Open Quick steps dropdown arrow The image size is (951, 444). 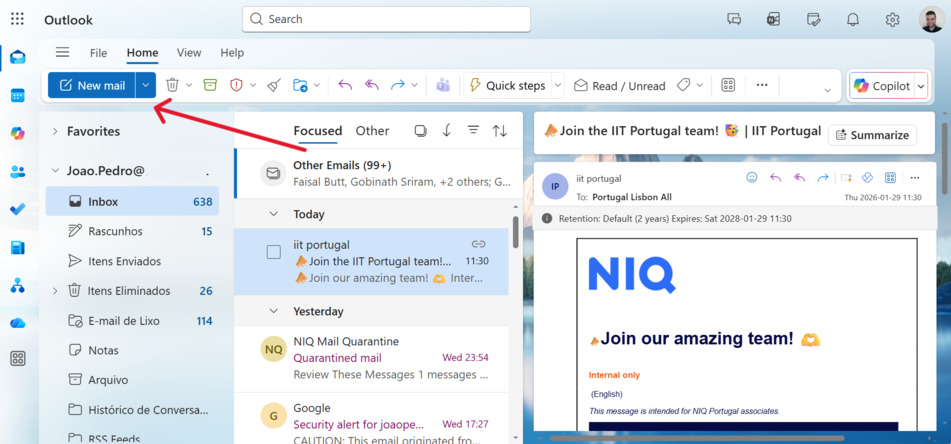(558, 86)
